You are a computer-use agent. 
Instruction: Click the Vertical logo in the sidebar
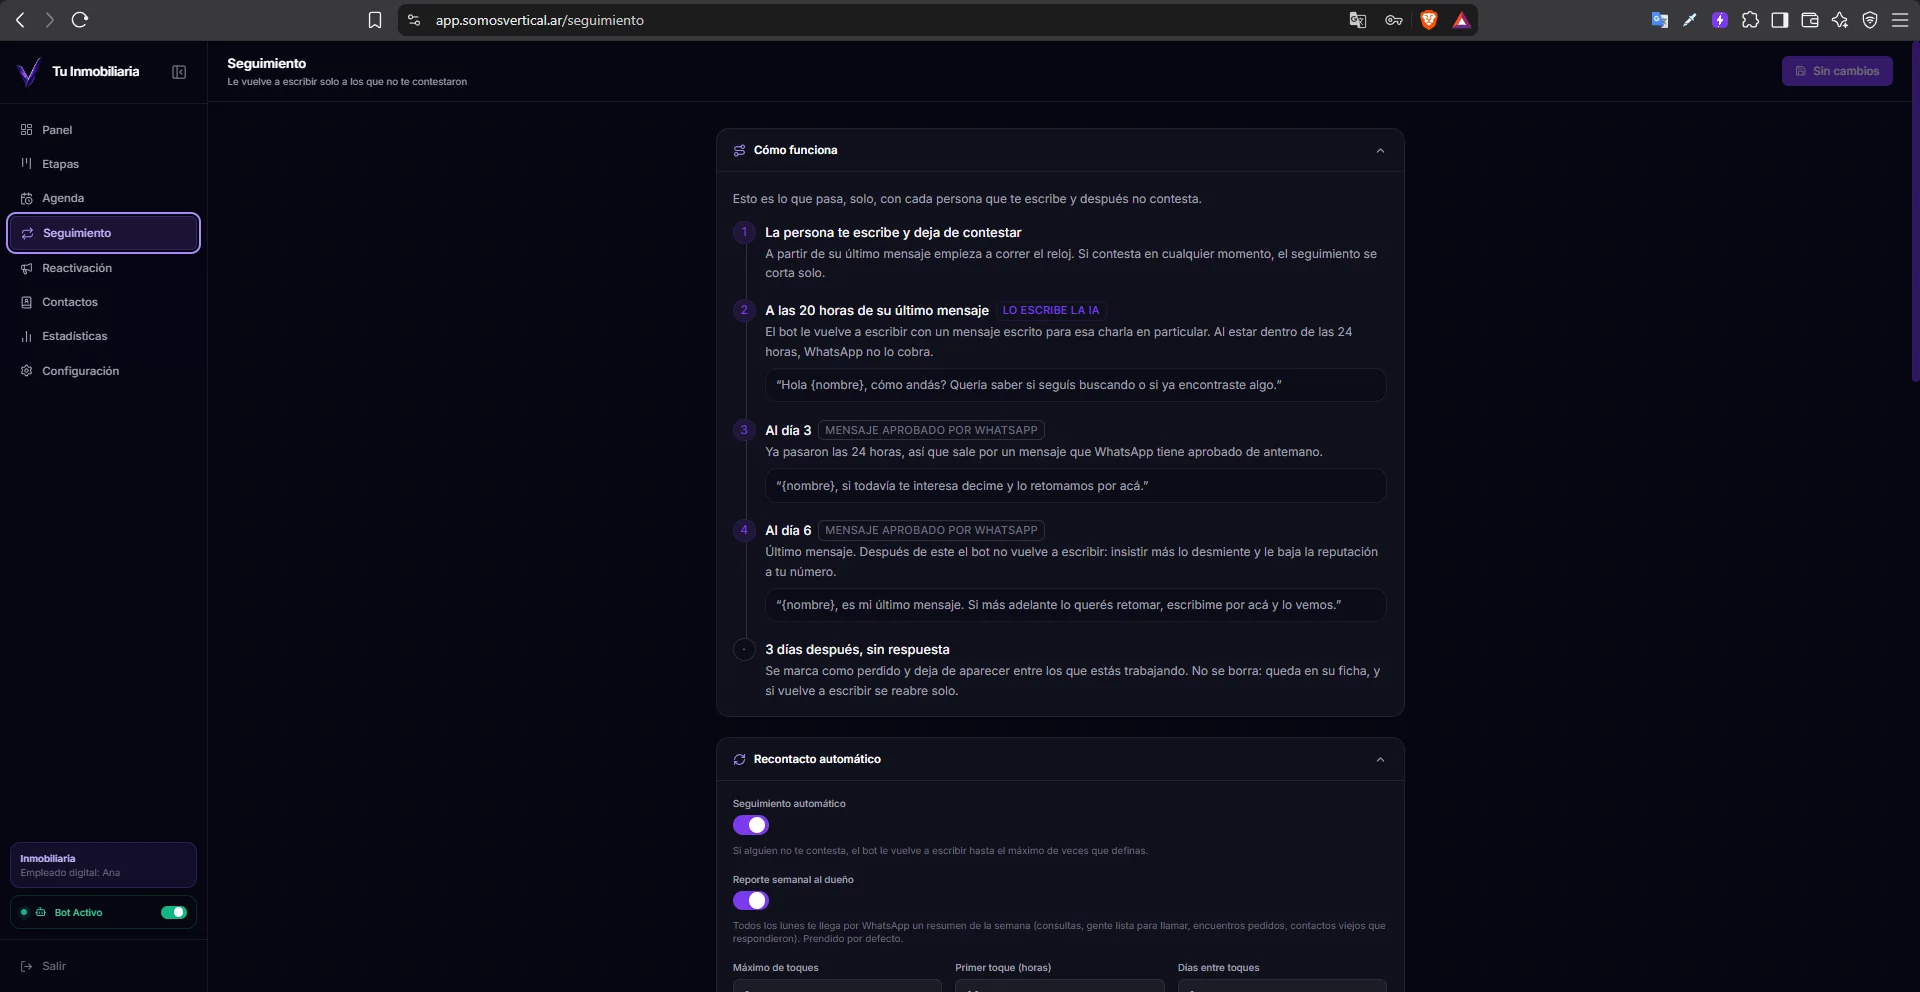click(29, 72)
